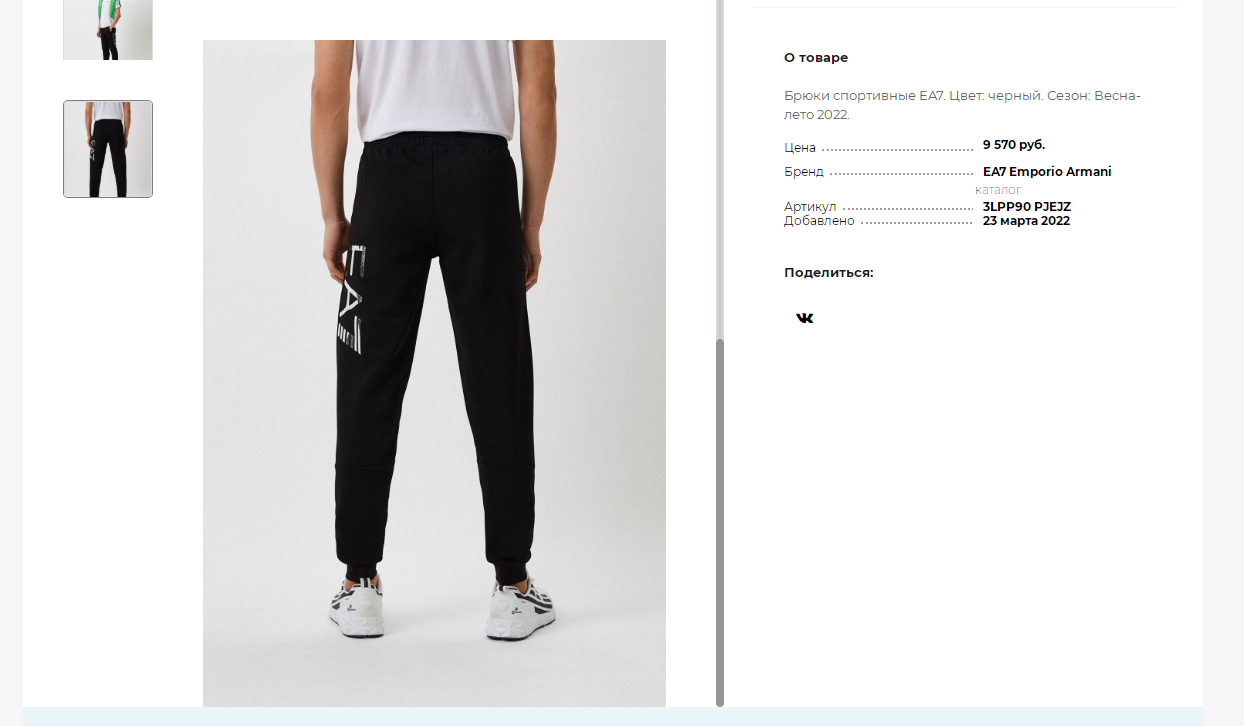Click the О товаре heading
The image size is (1244, 726).
click(816, 58)
